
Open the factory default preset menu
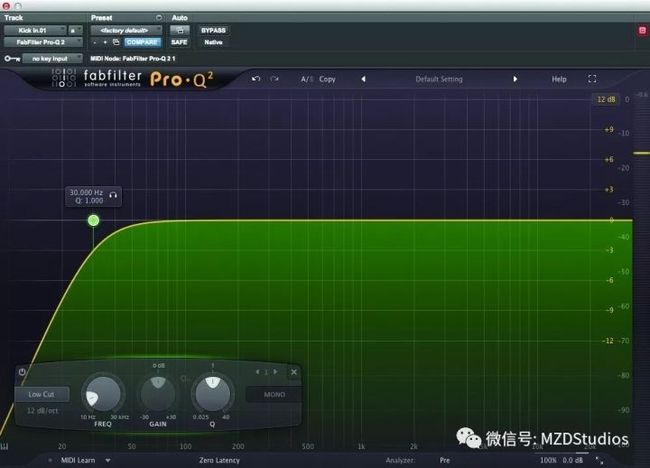[126, 30]
